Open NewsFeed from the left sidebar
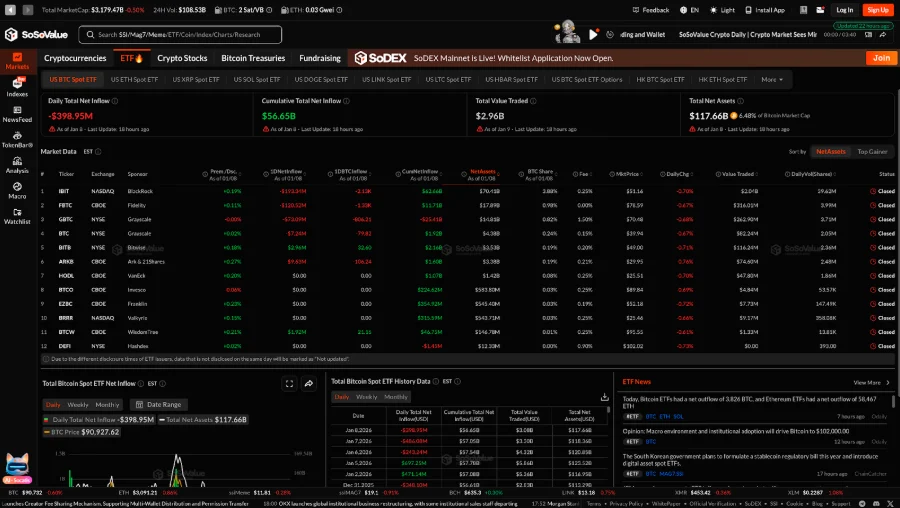 click(x=17, y=113)
